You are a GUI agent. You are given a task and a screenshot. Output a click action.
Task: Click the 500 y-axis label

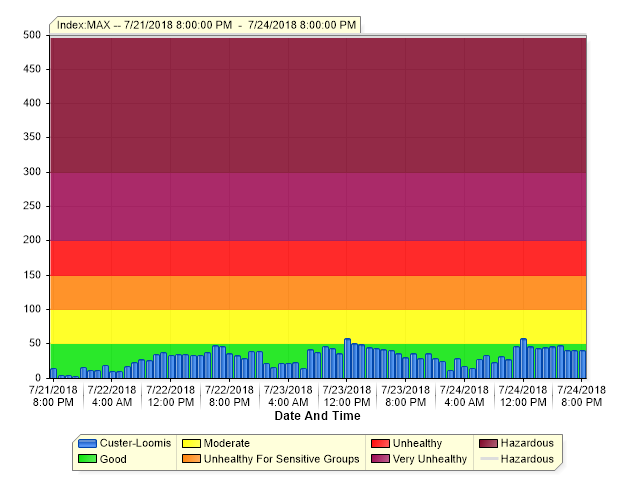pos(32,35)
